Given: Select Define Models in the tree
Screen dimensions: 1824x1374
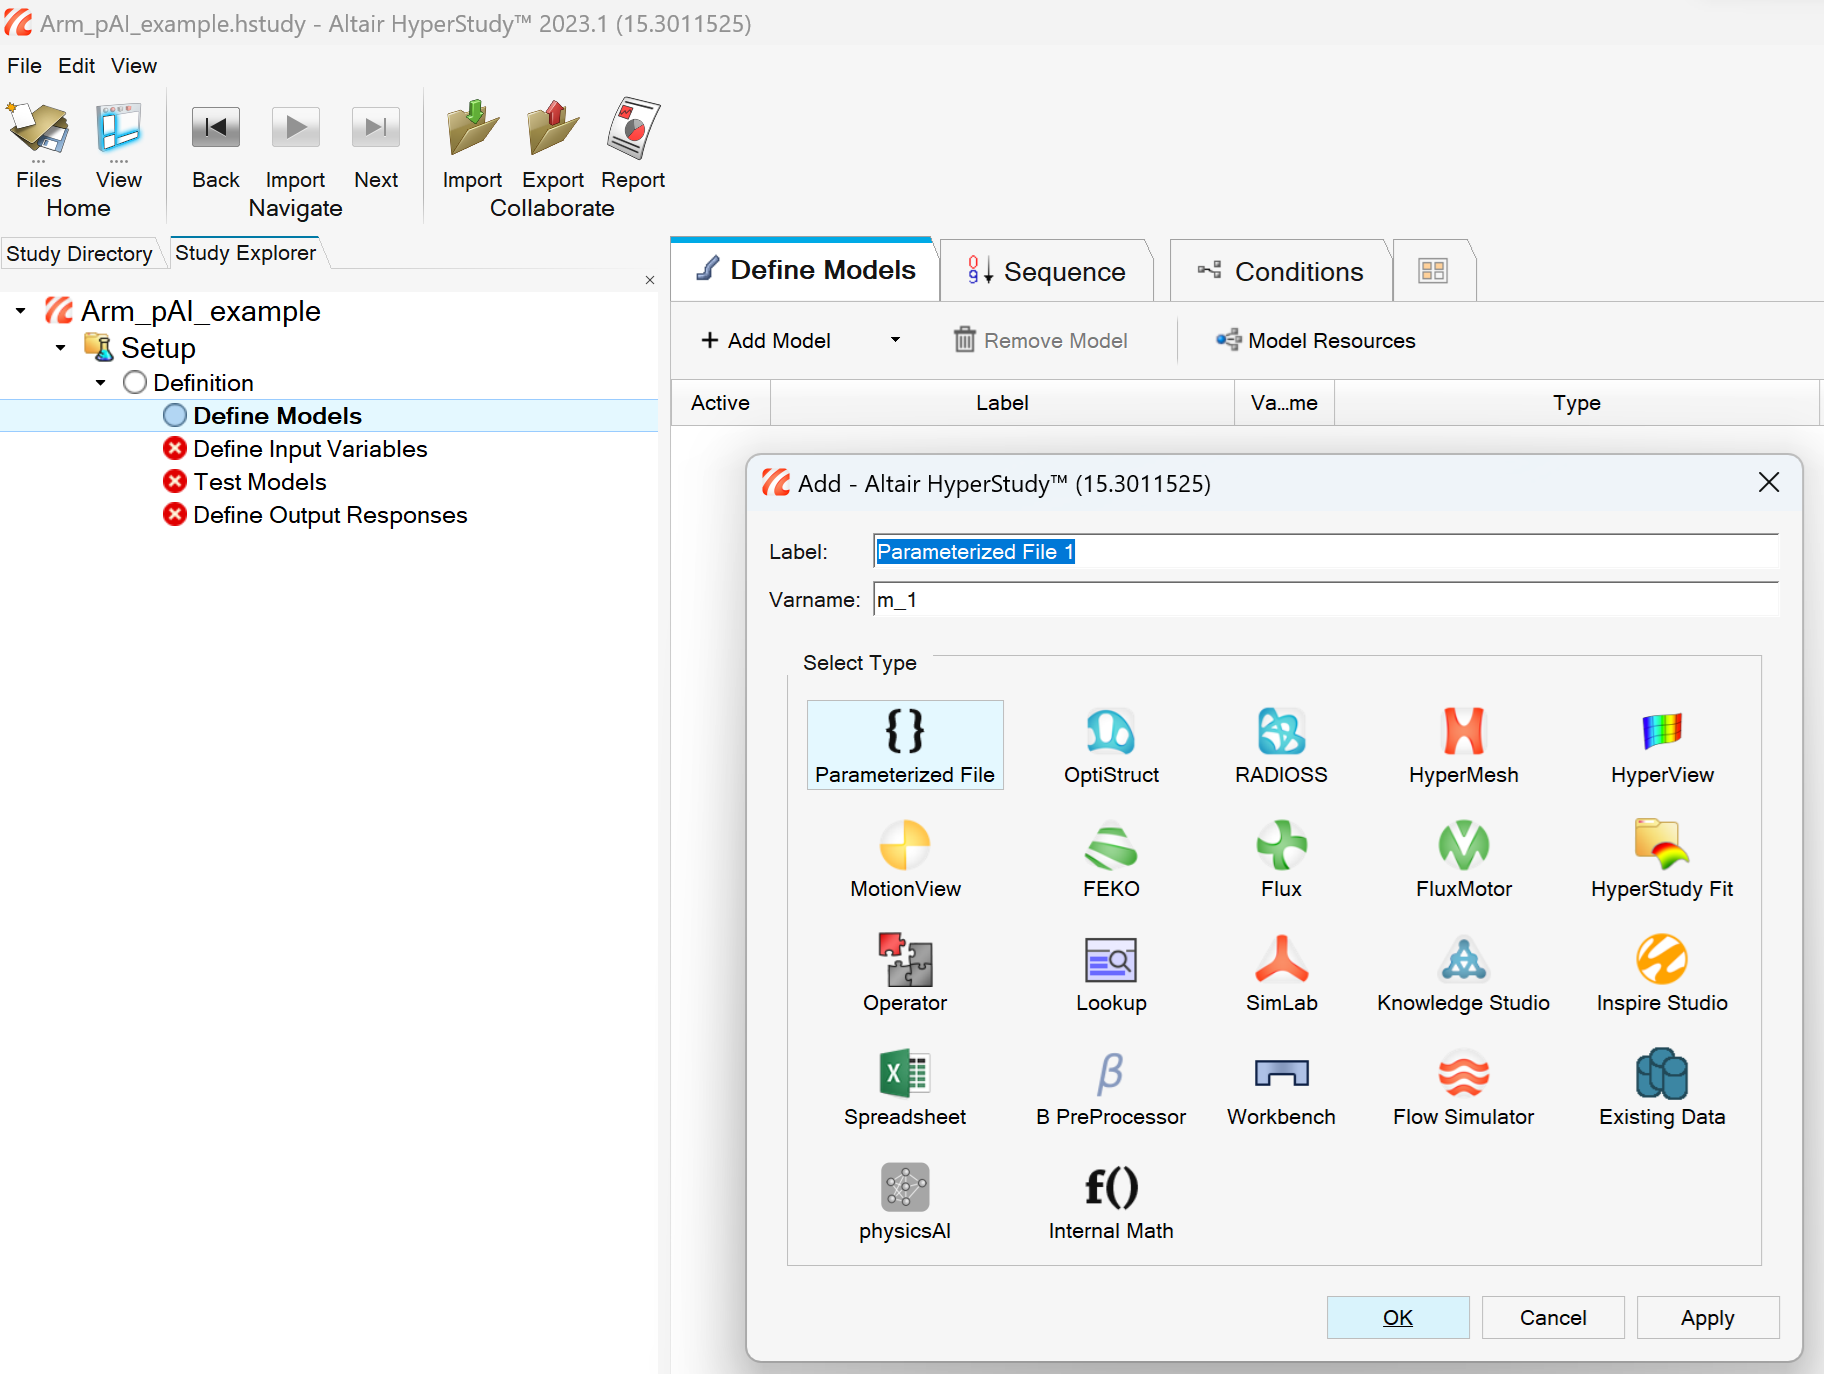Looking at the screenshot, I should (277, 416).
